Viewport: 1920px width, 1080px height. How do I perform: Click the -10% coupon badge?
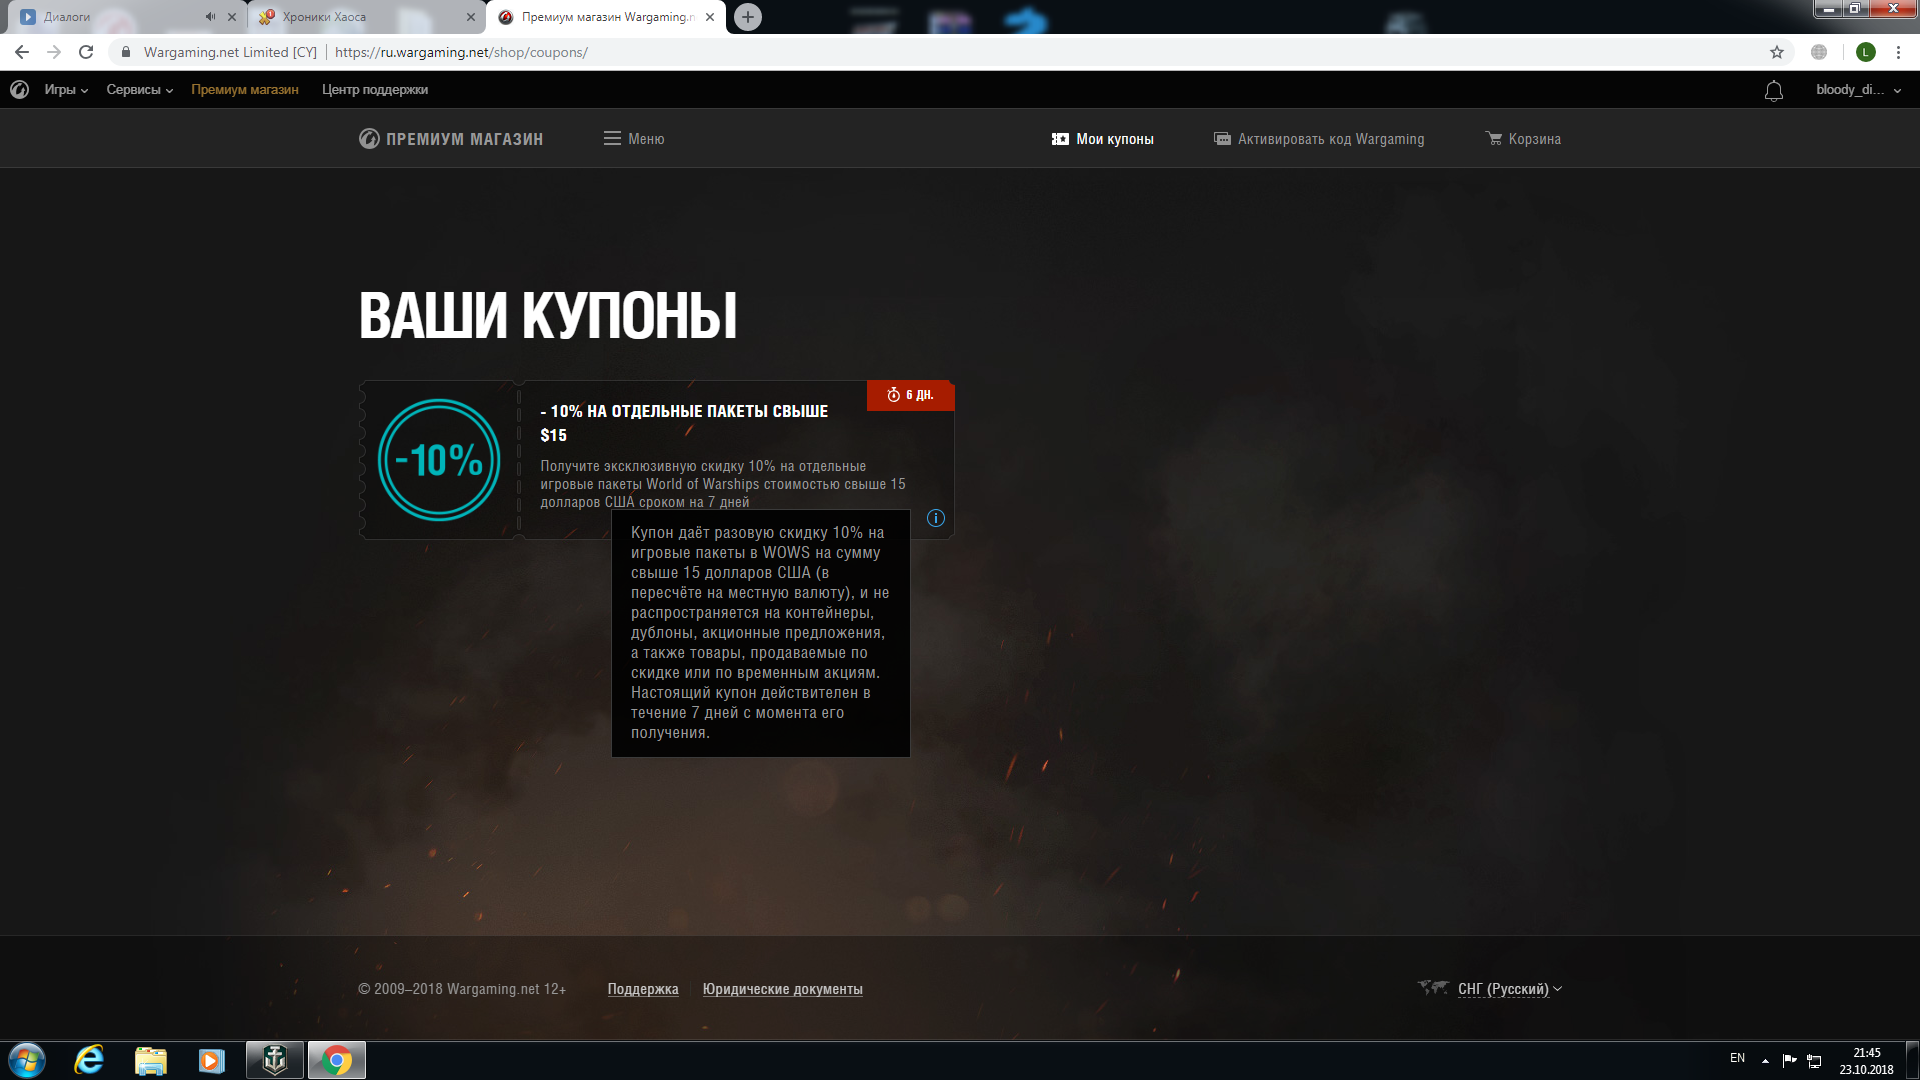[439, 460]
